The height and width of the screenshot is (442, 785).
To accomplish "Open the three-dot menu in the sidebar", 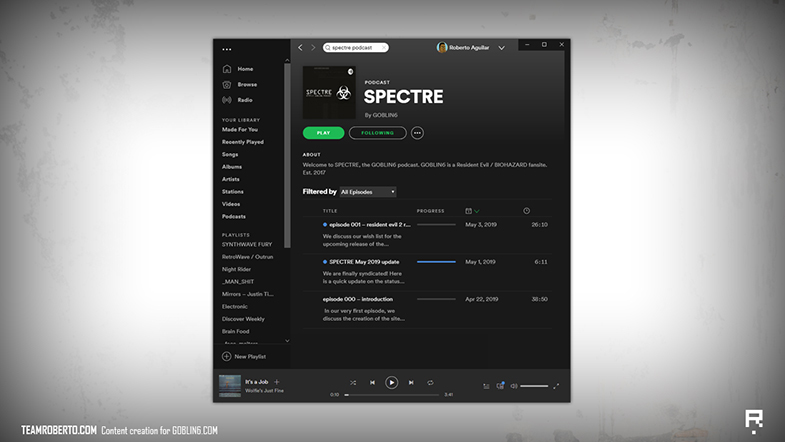I will [227, 49].
